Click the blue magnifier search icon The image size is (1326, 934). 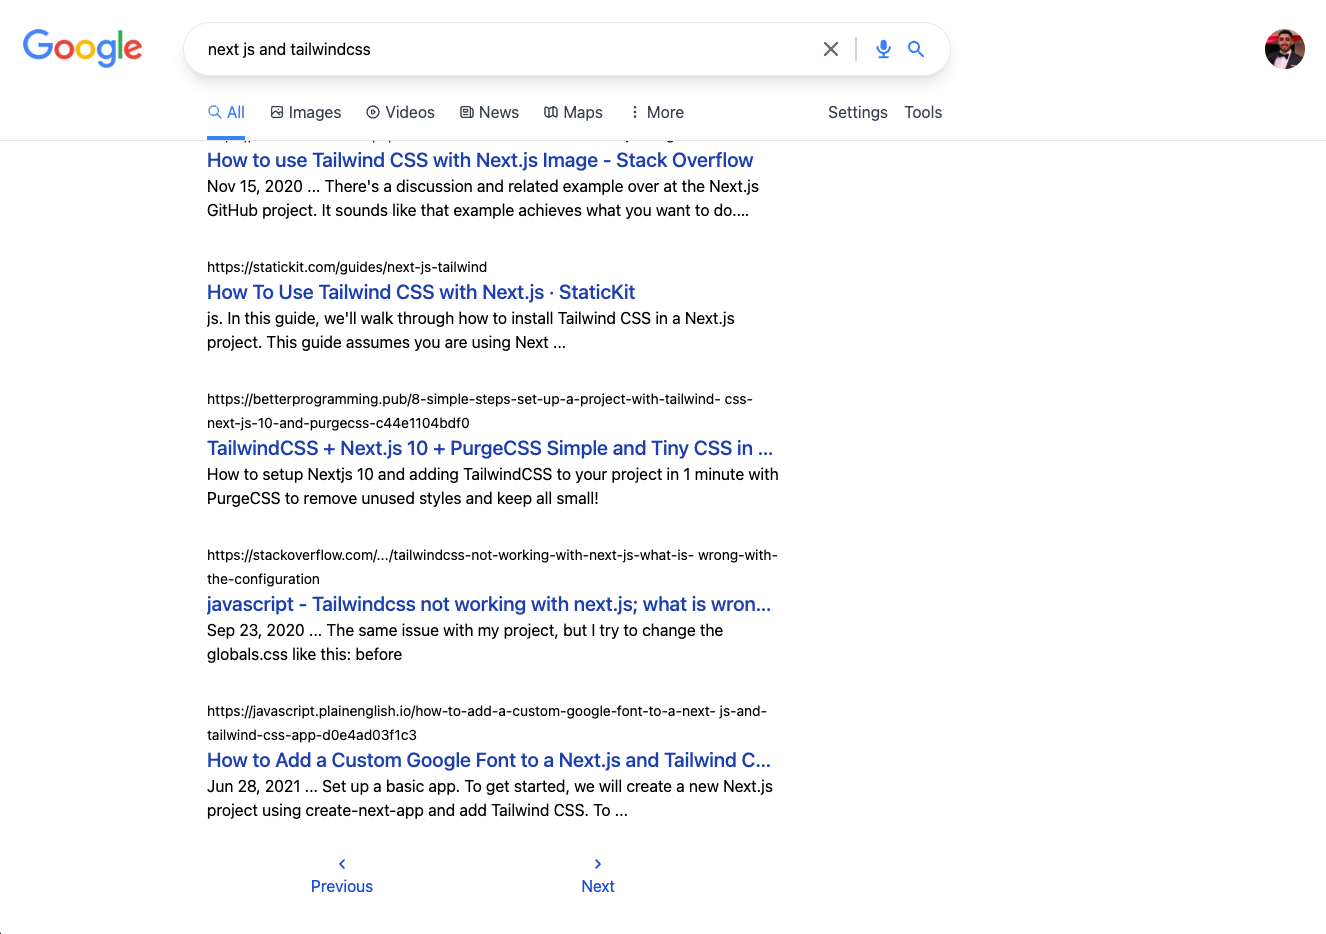tap(916, 49)
